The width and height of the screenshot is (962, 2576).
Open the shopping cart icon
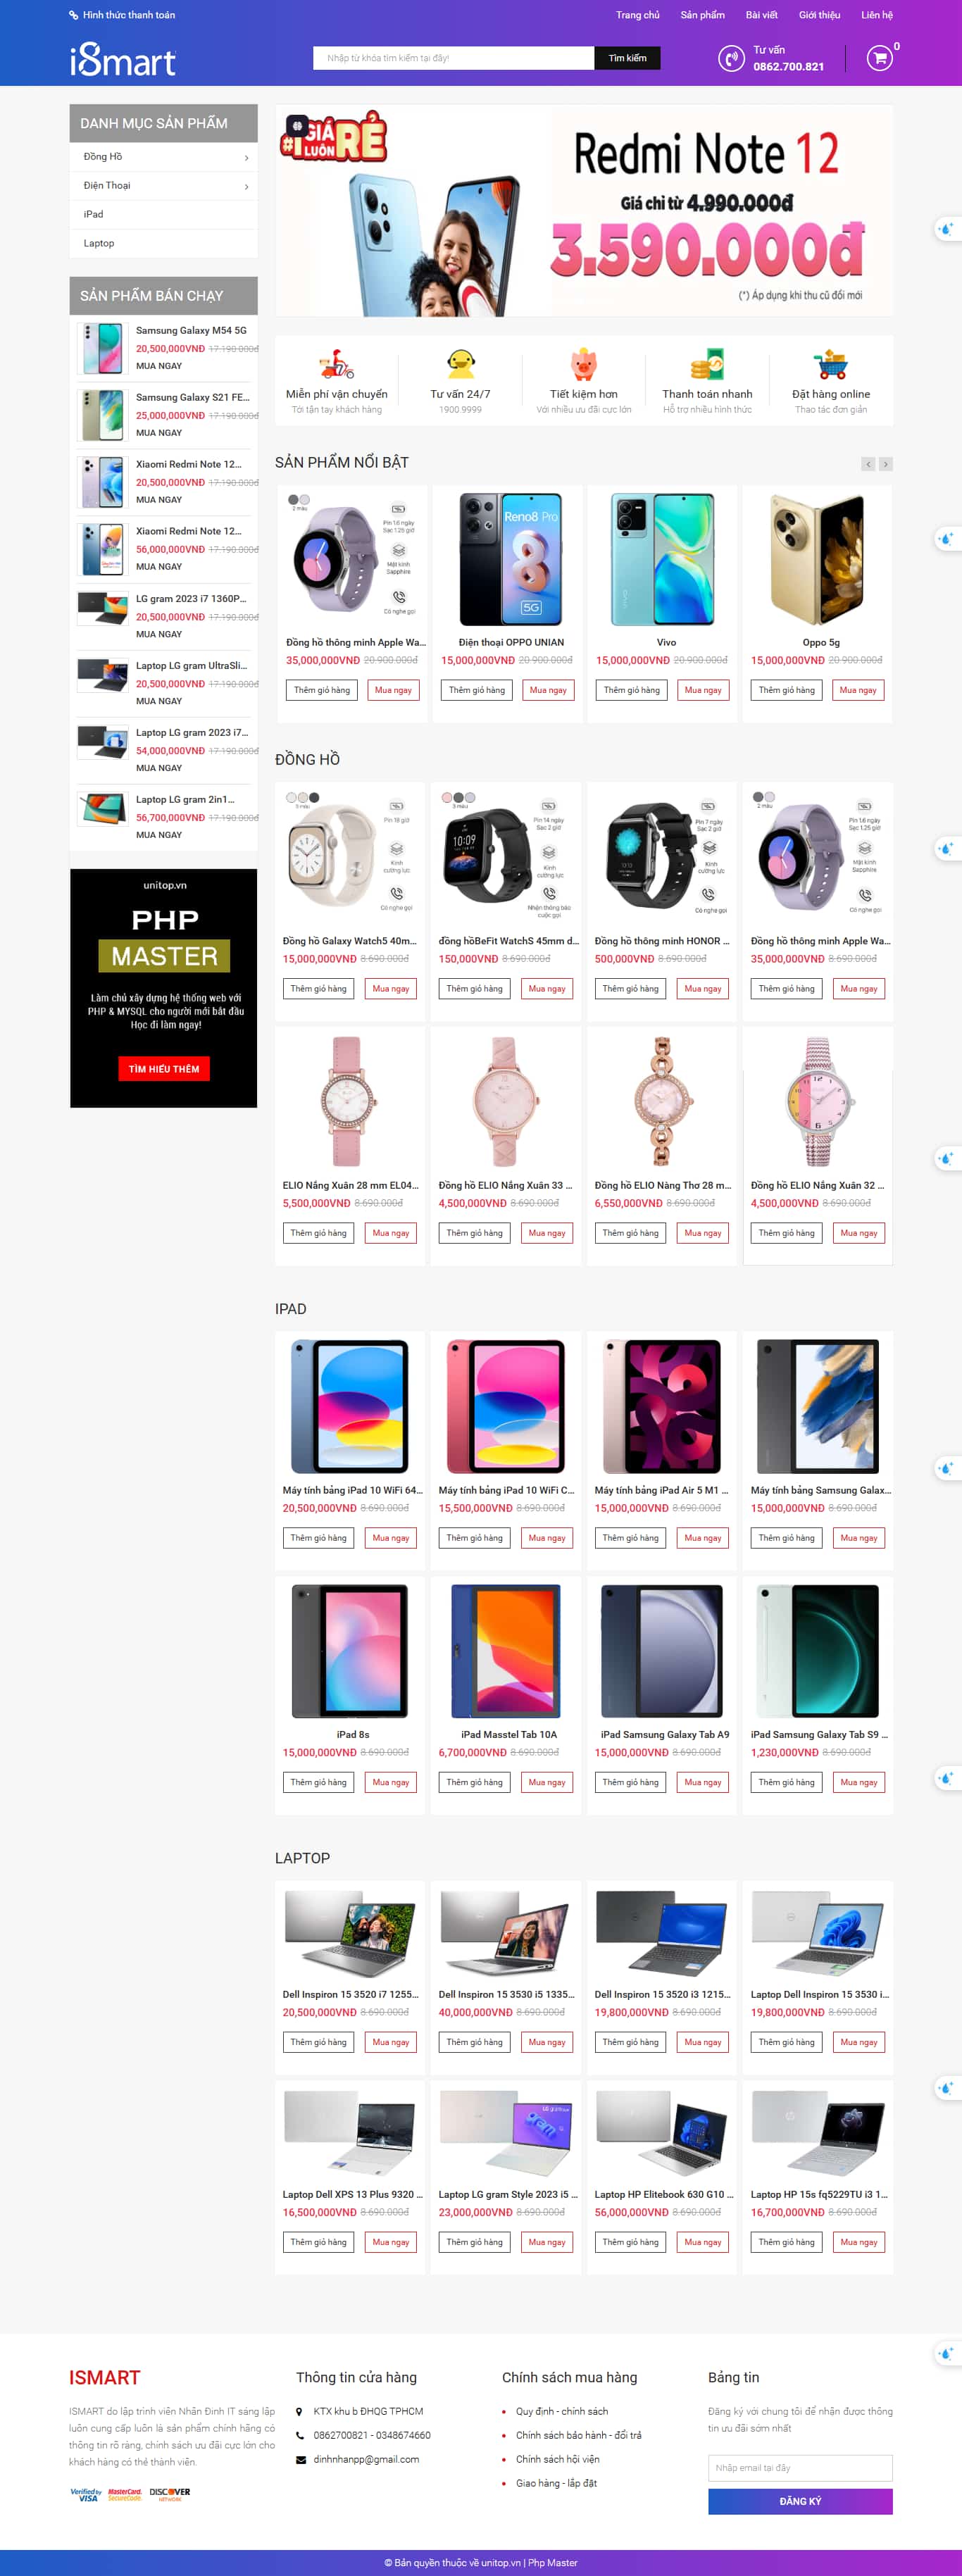pos(879,58)
